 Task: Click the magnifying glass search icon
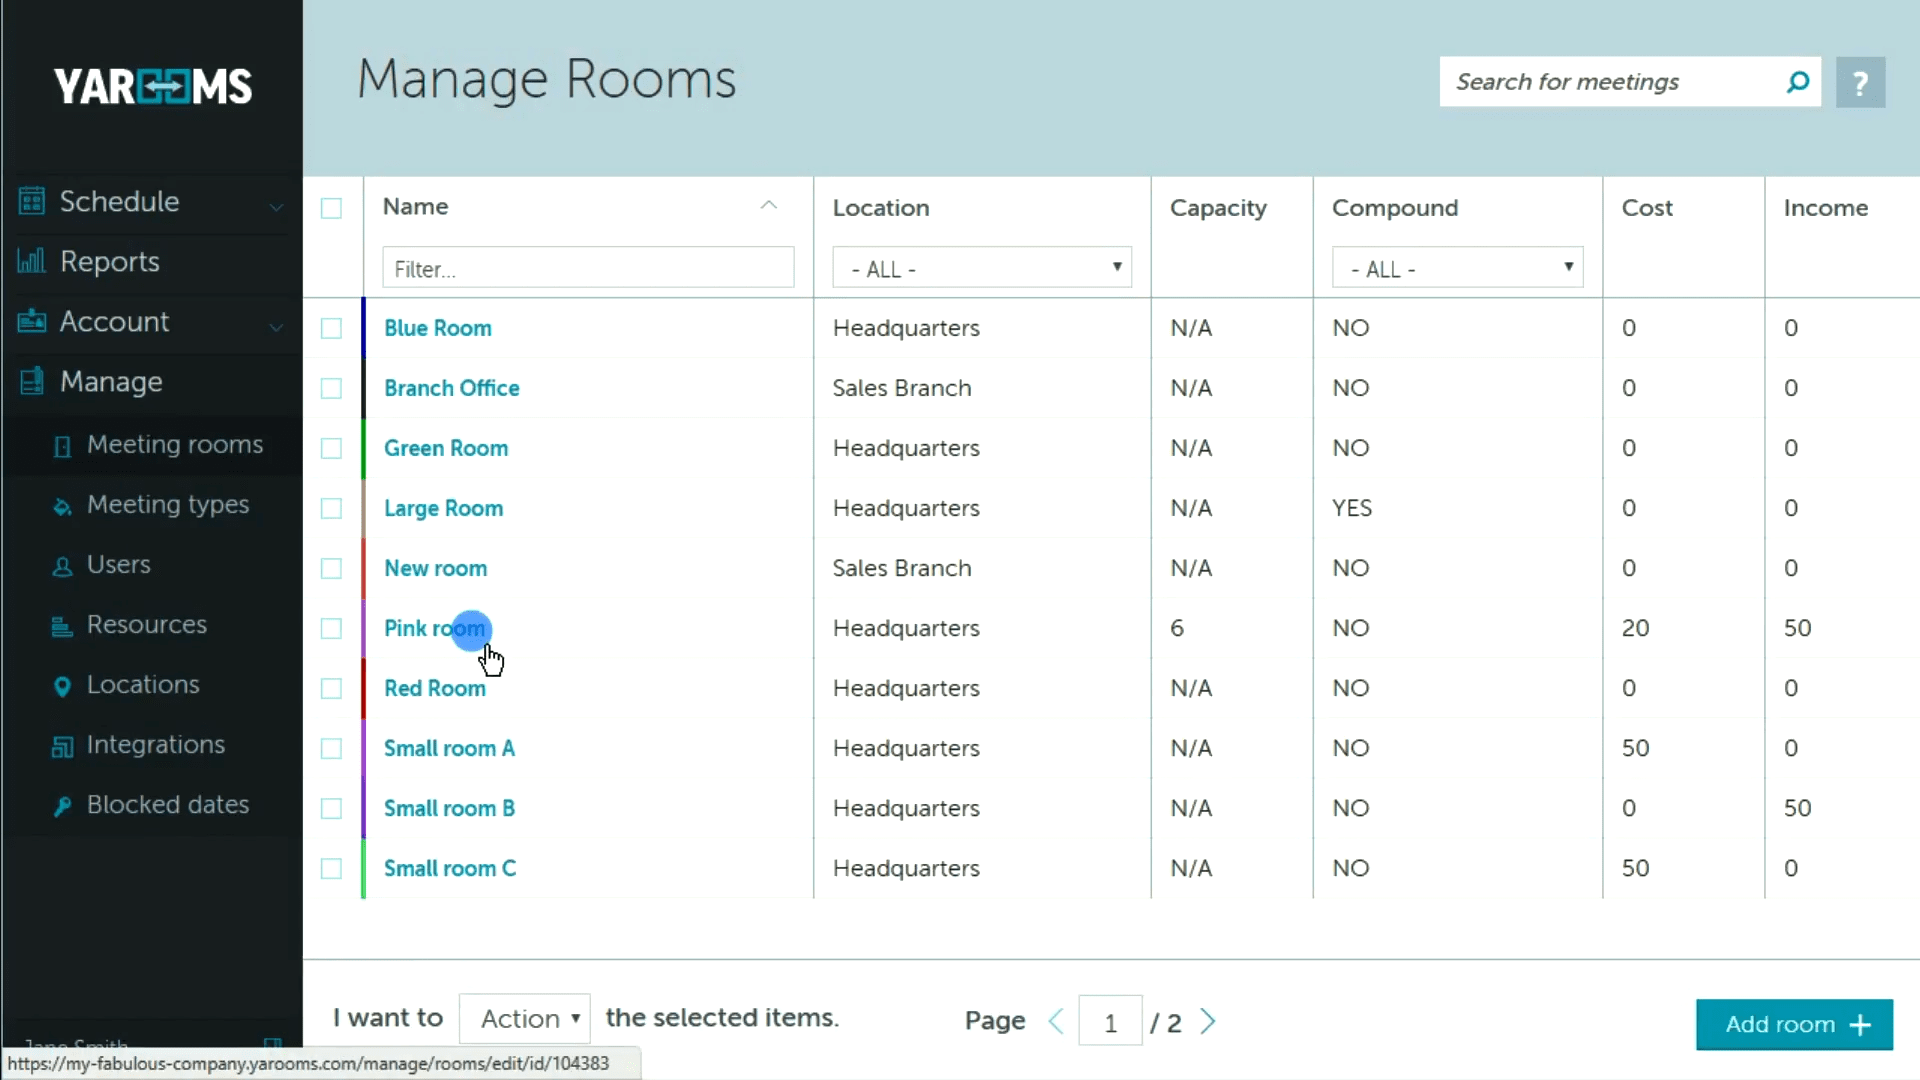1798,82
